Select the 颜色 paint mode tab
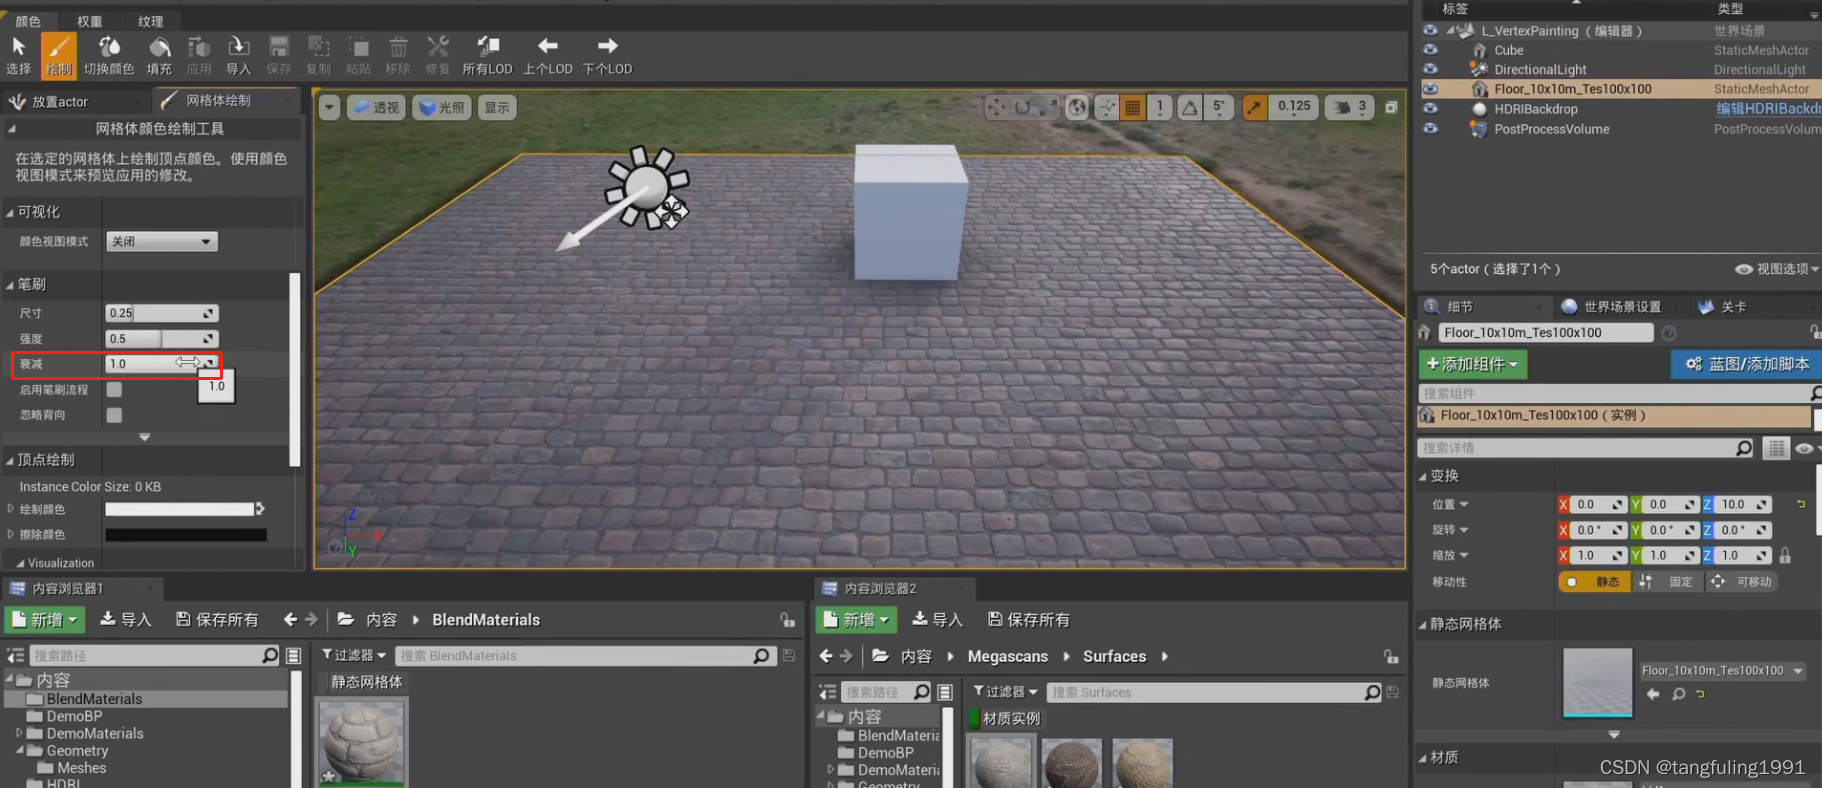 tap(28, 21)
